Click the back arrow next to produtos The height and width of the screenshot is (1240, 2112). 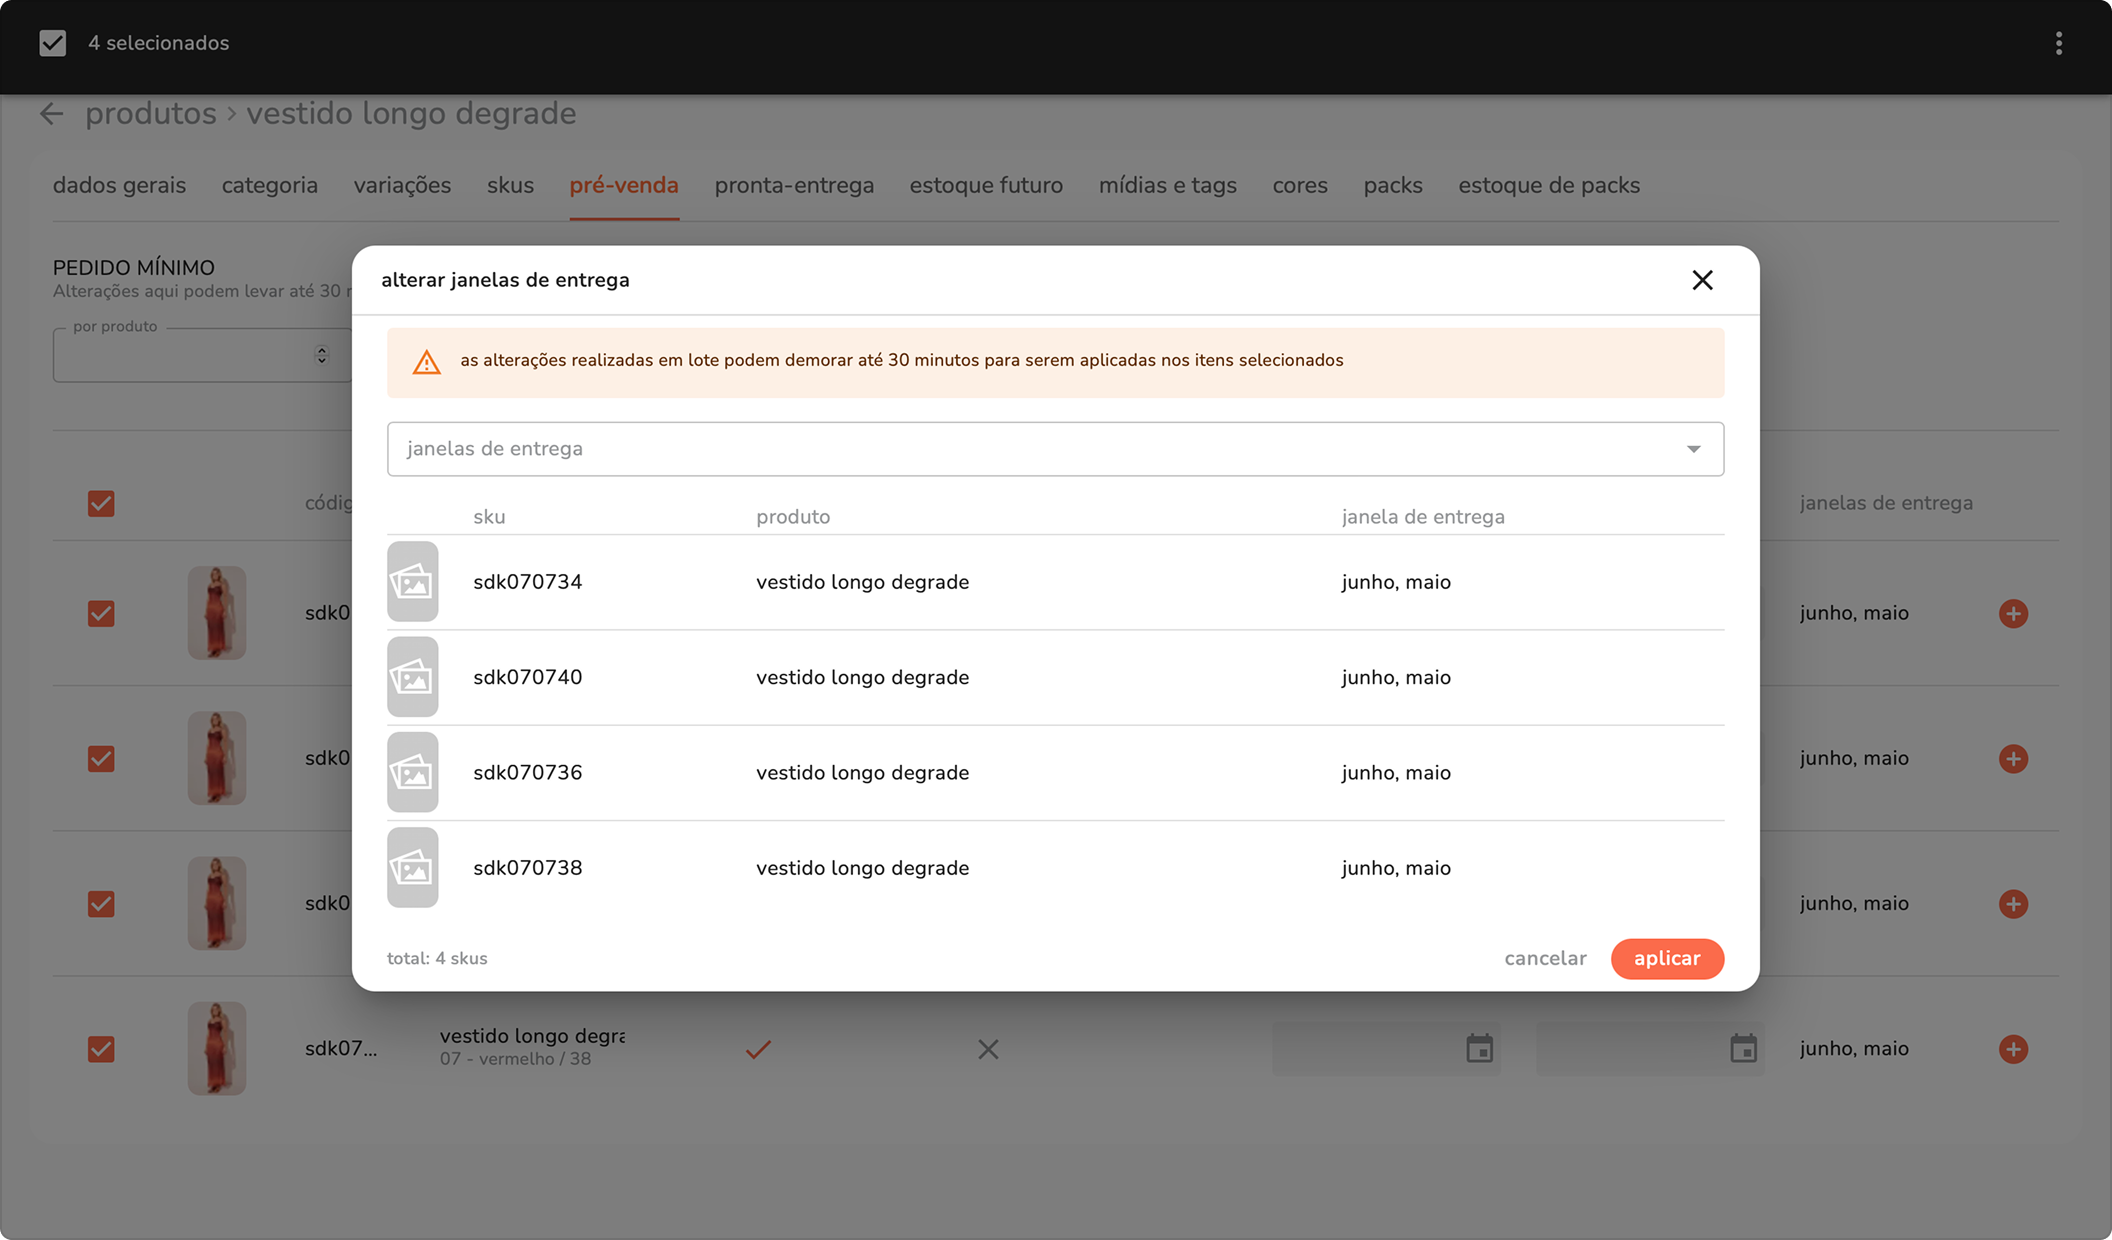click(52, 114)
